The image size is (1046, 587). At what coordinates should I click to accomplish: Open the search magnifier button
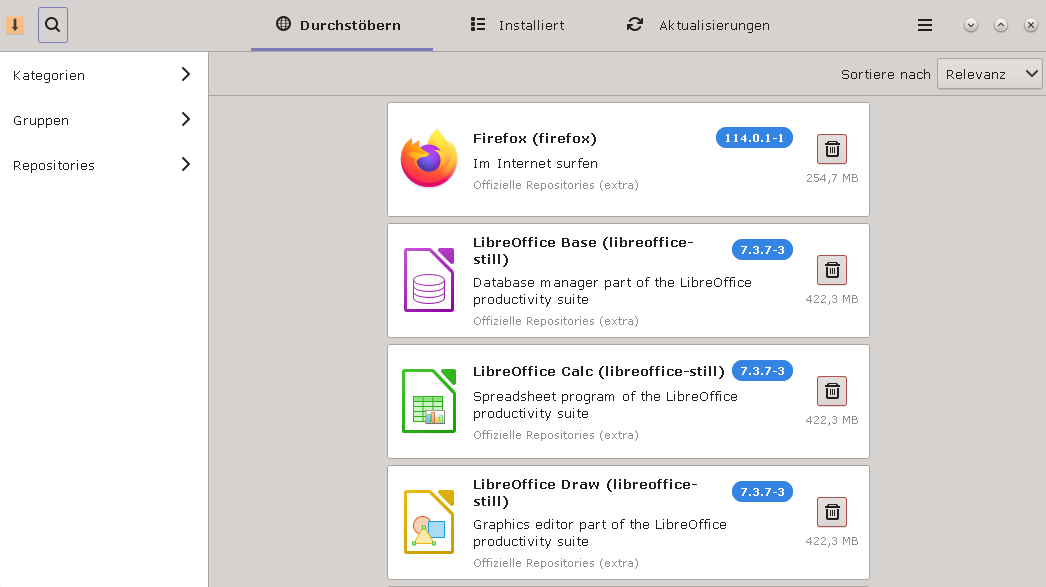(53, 25)
